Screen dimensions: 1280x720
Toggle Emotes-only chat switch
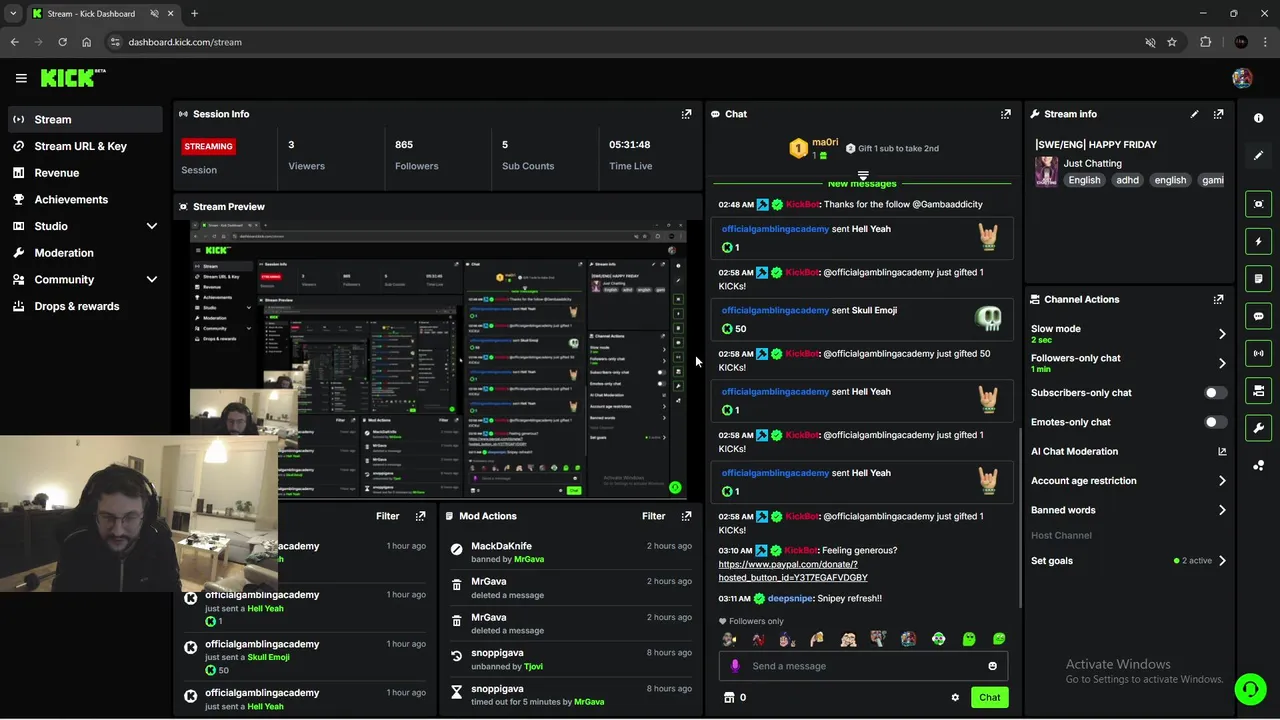coord(1215,422)
